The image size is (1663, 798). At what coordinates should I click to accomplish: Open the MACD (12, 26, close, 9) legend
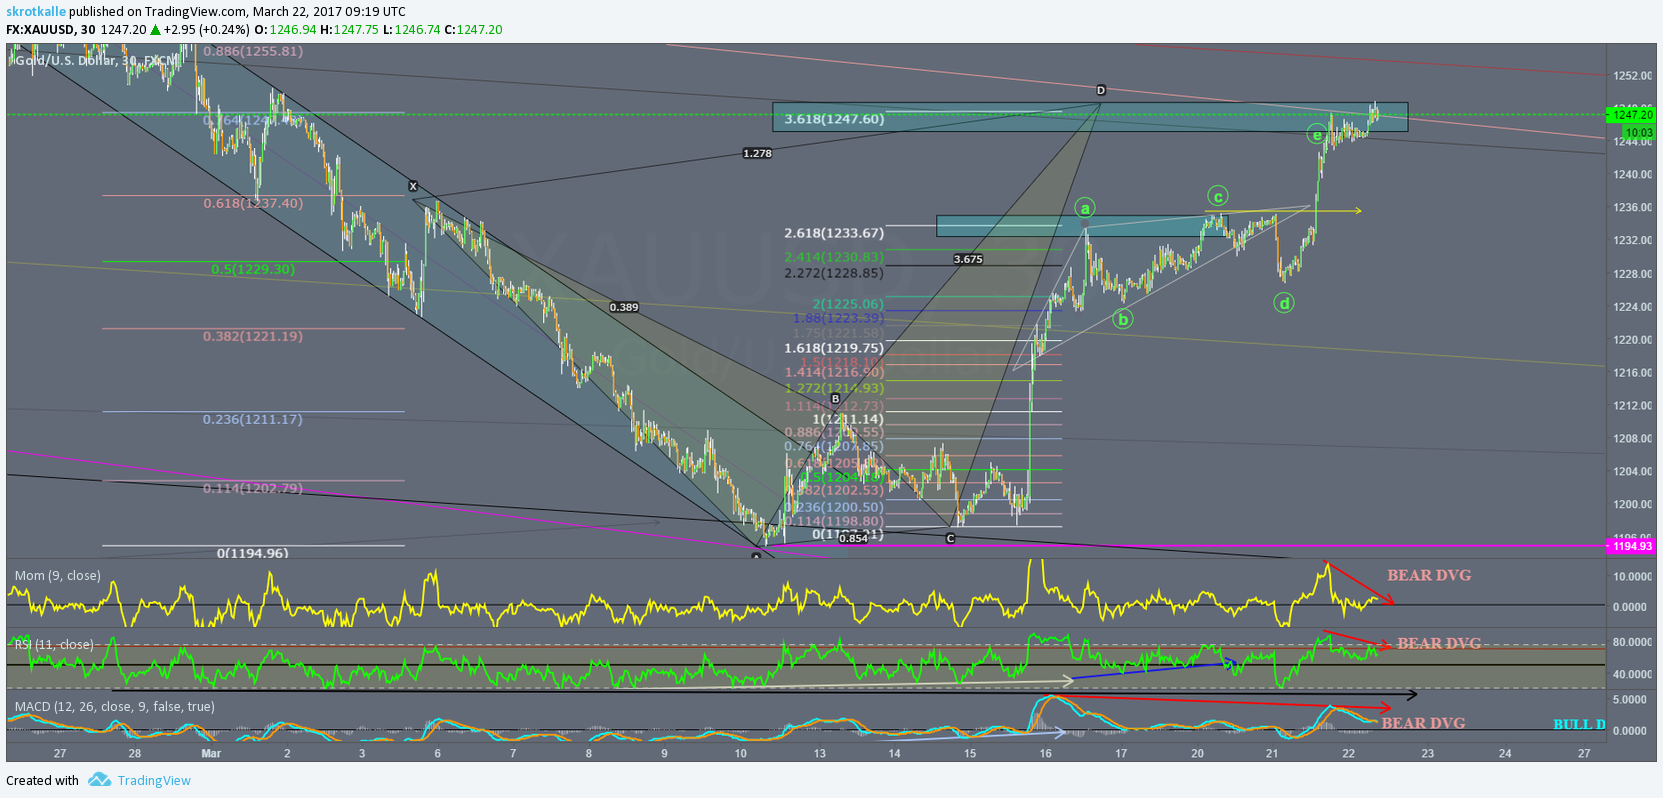point(114,706)
